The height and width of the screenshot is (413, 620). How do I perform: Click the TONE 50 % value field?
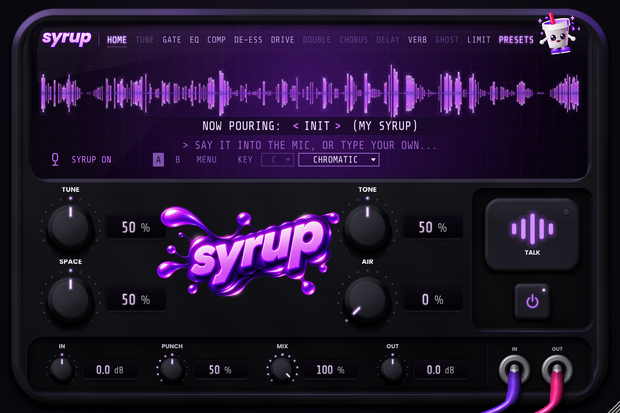pyautogui.click(x=433, y=227)
